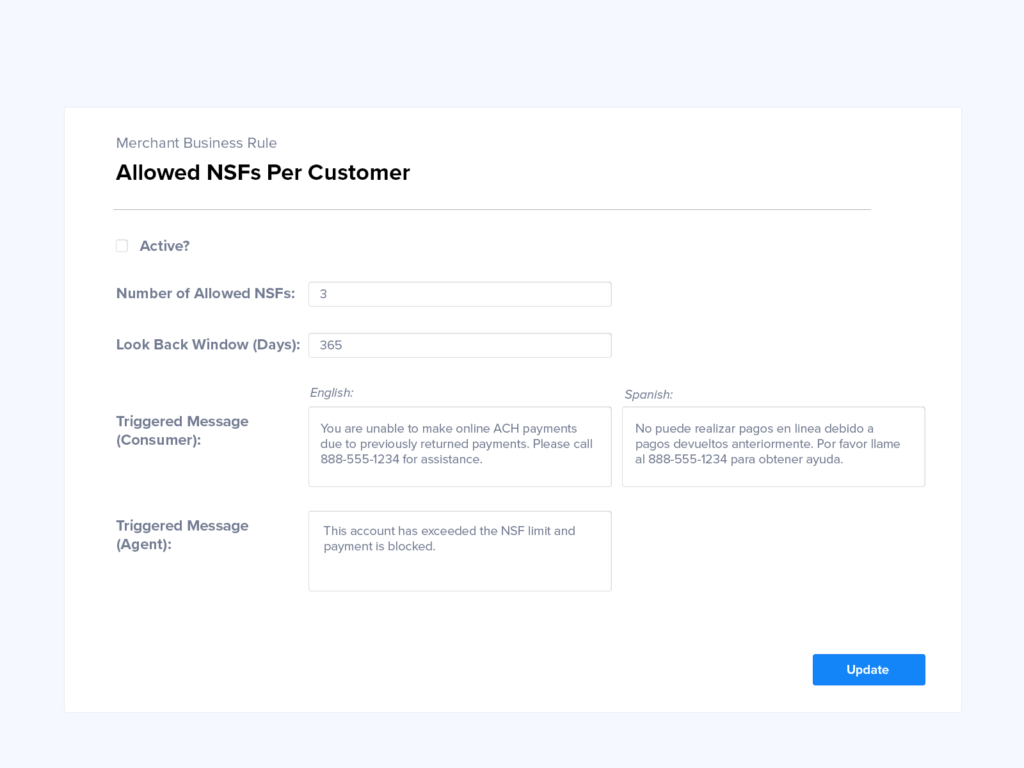Select the "Merchant Business Rule" text
The image size is (1024, 768).
coord(196,143)
